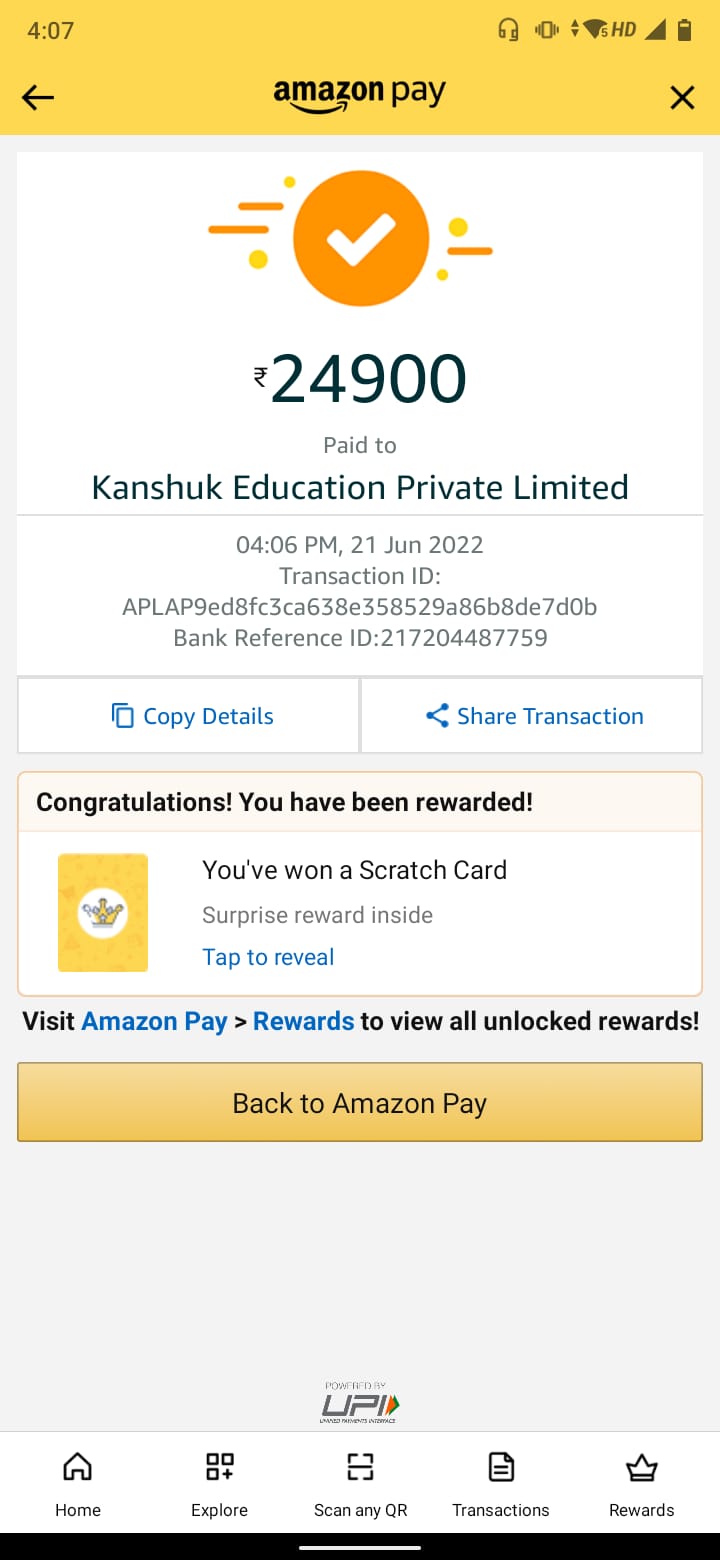This screenshot has width=720, height=1560.
Task: Select the Transaction ID text
Action: [360, 607]
